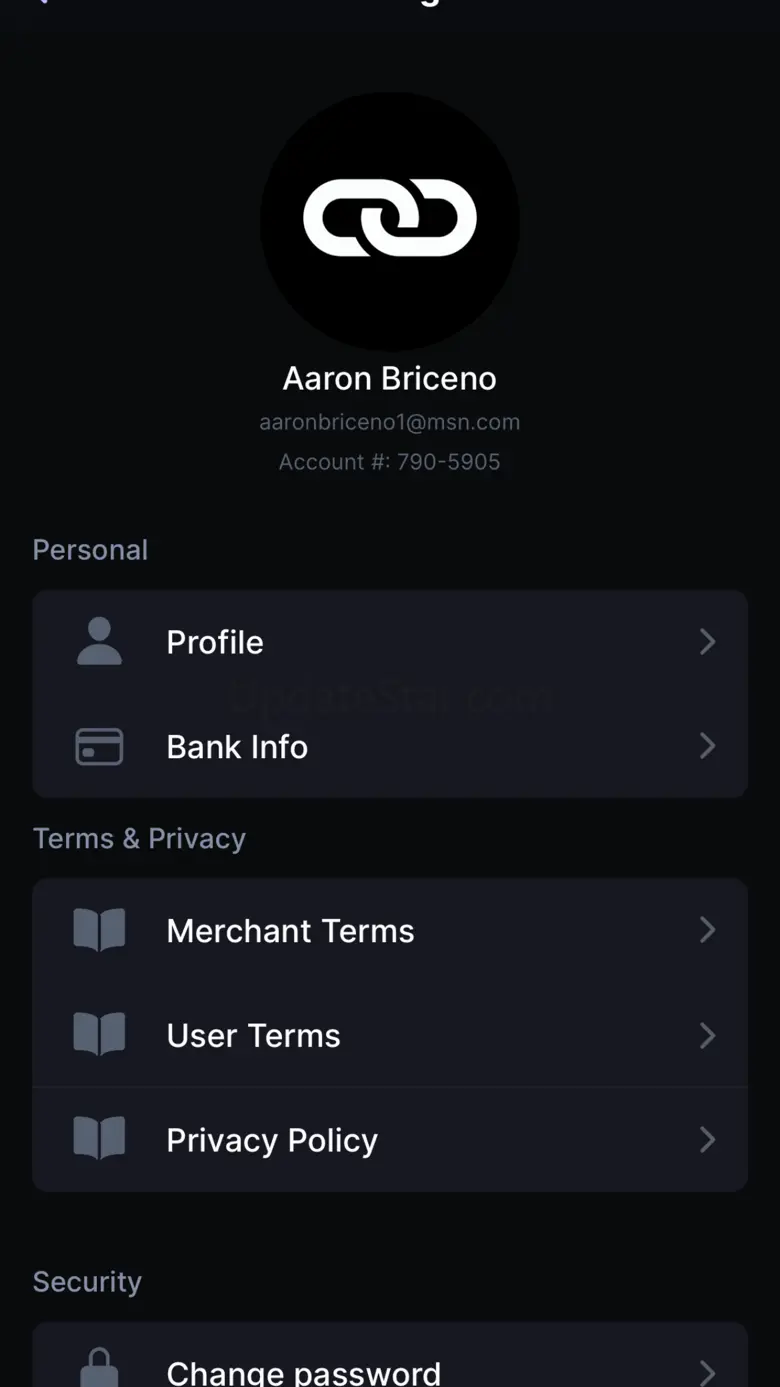
Task: Click the book icon next to Privacy Policy
Action: [99, 1139]
